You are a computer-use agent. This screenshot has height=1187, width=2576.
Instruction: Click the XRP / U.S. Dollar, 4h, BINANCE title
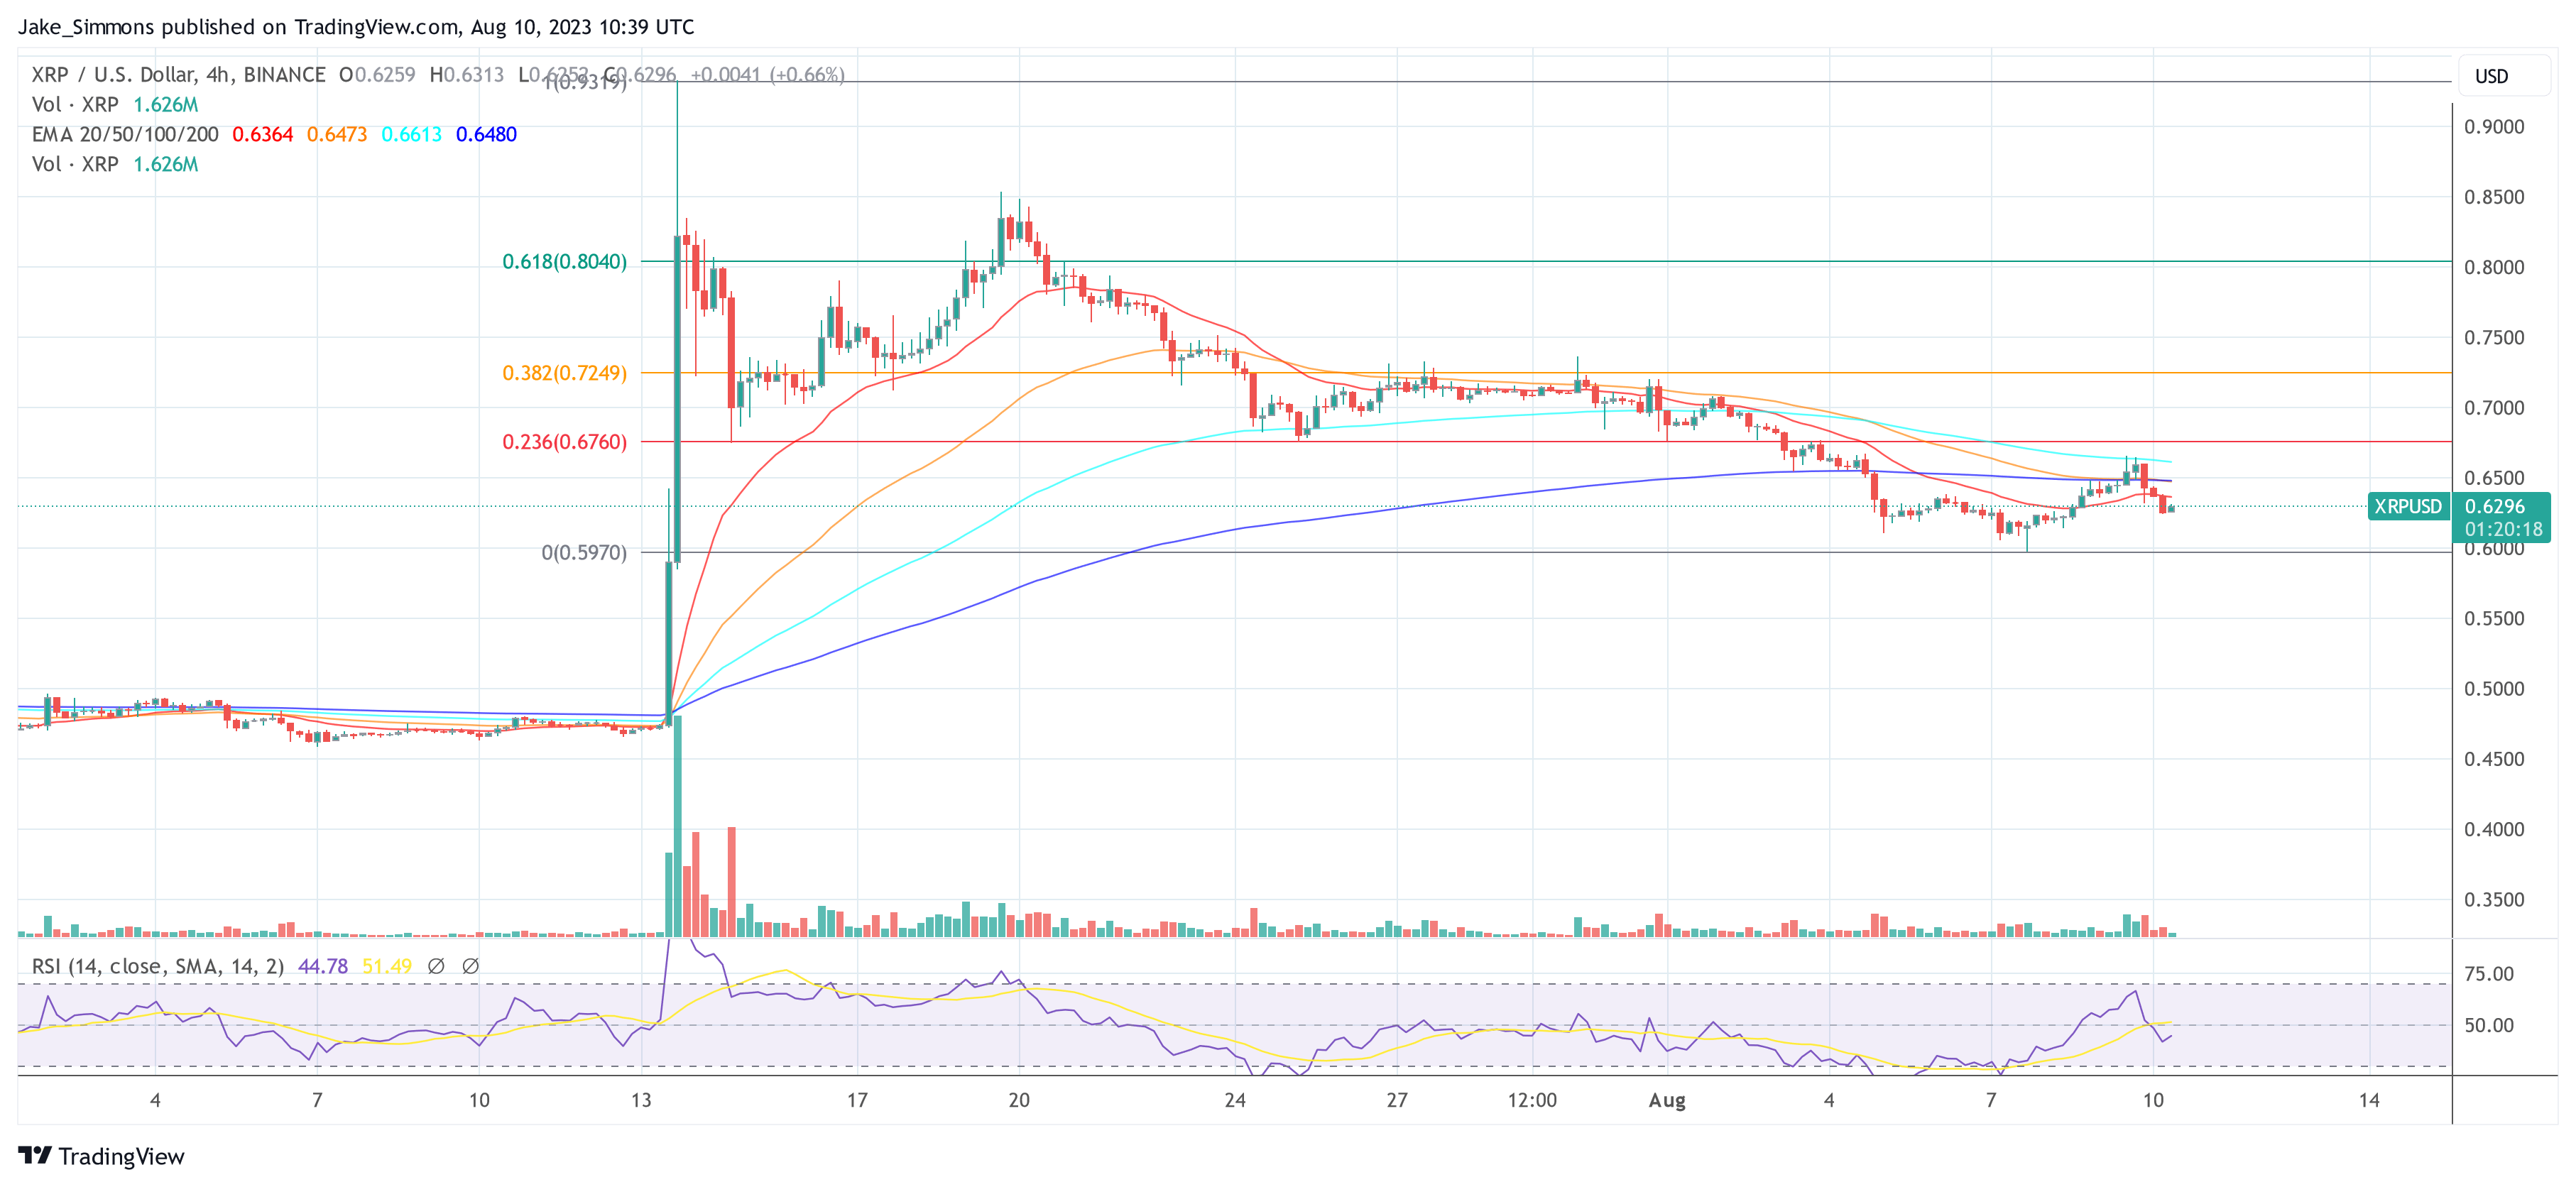point(179,74)
